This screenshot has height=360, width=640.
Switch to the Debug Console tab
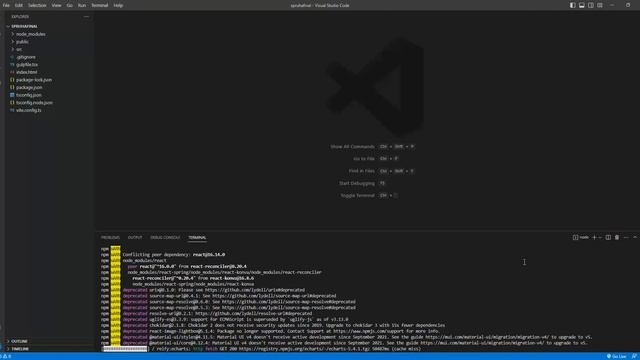point(165,238)
